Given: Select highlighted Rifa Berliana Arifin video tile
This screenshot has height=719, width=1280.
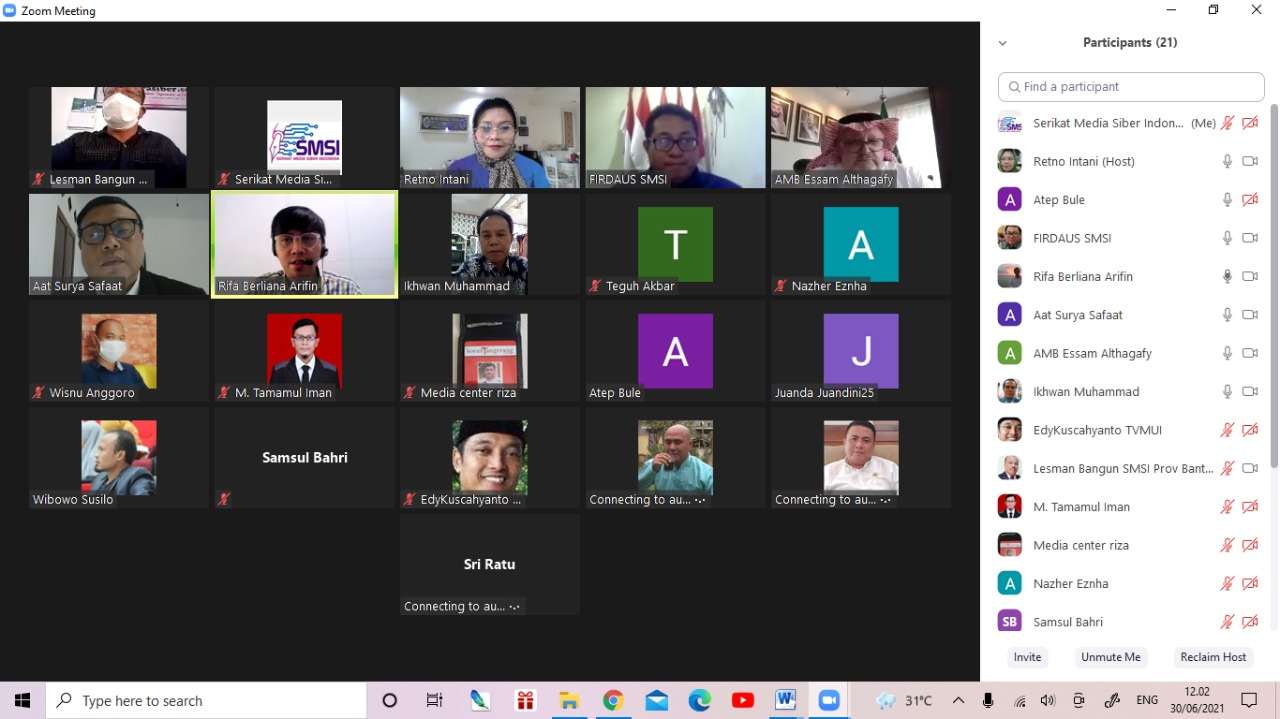Looking at the screenshot, I should click(304, 244).
